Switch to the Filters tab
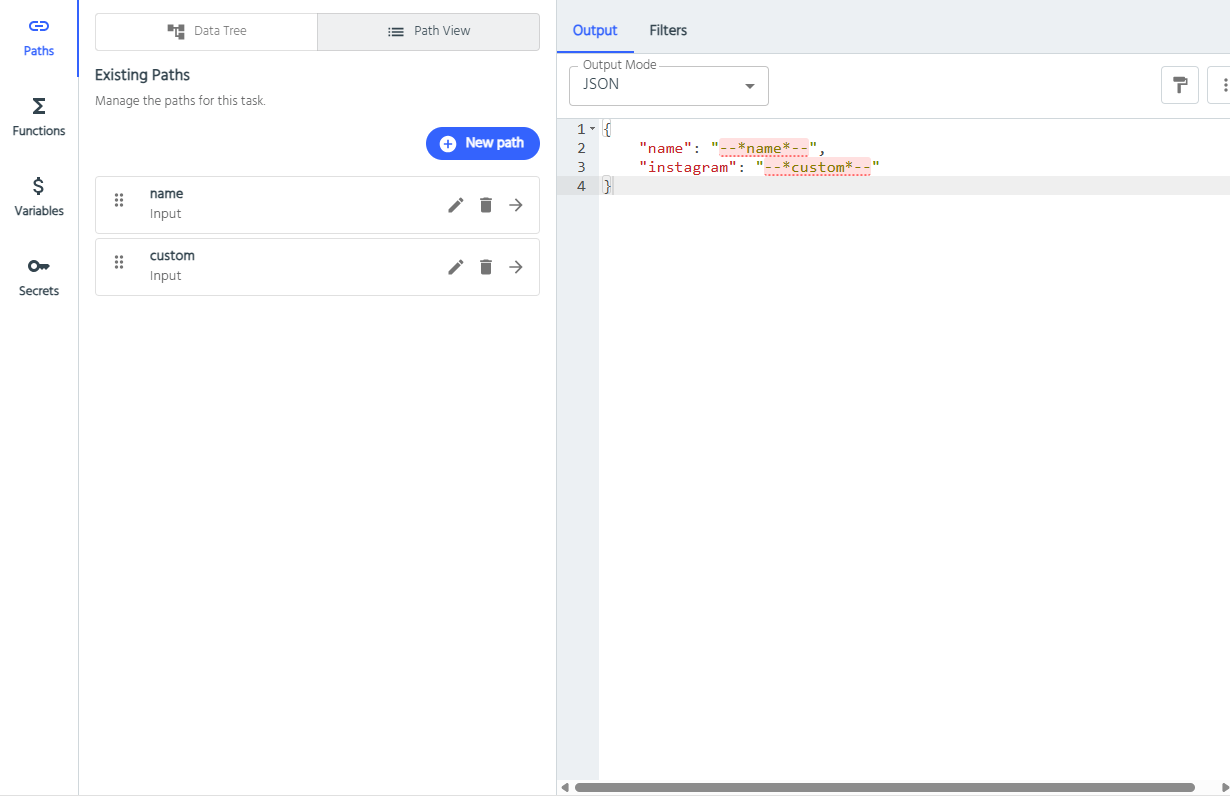 click(x=668, y=30)
